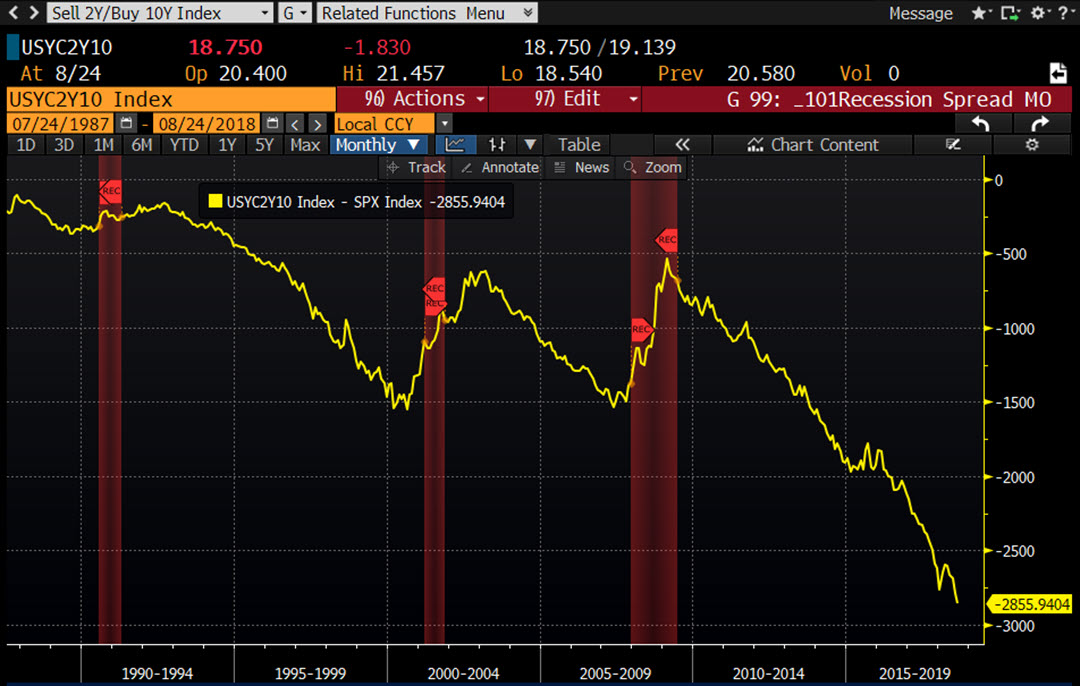Click the REC flag in 1990 recession
The height and width of the screenshot is (686, 1080).
pos(110,191)
